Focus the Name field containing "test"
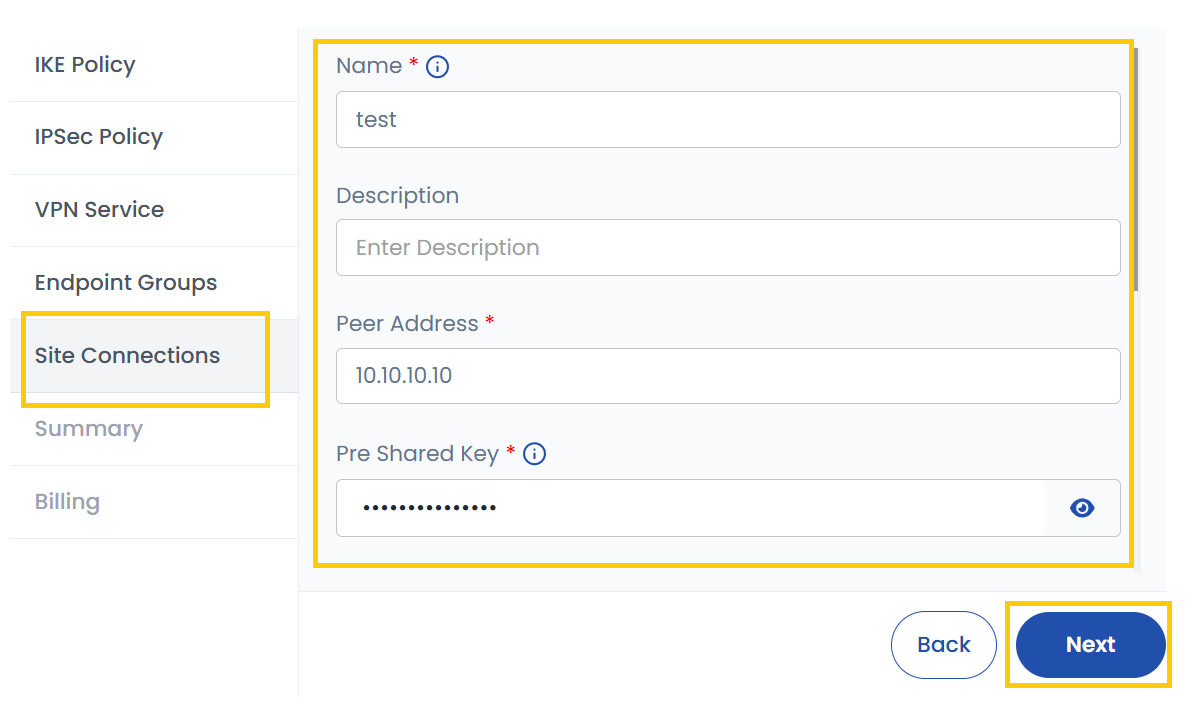This screenshot has width=1195, height=705. (727, 120)
